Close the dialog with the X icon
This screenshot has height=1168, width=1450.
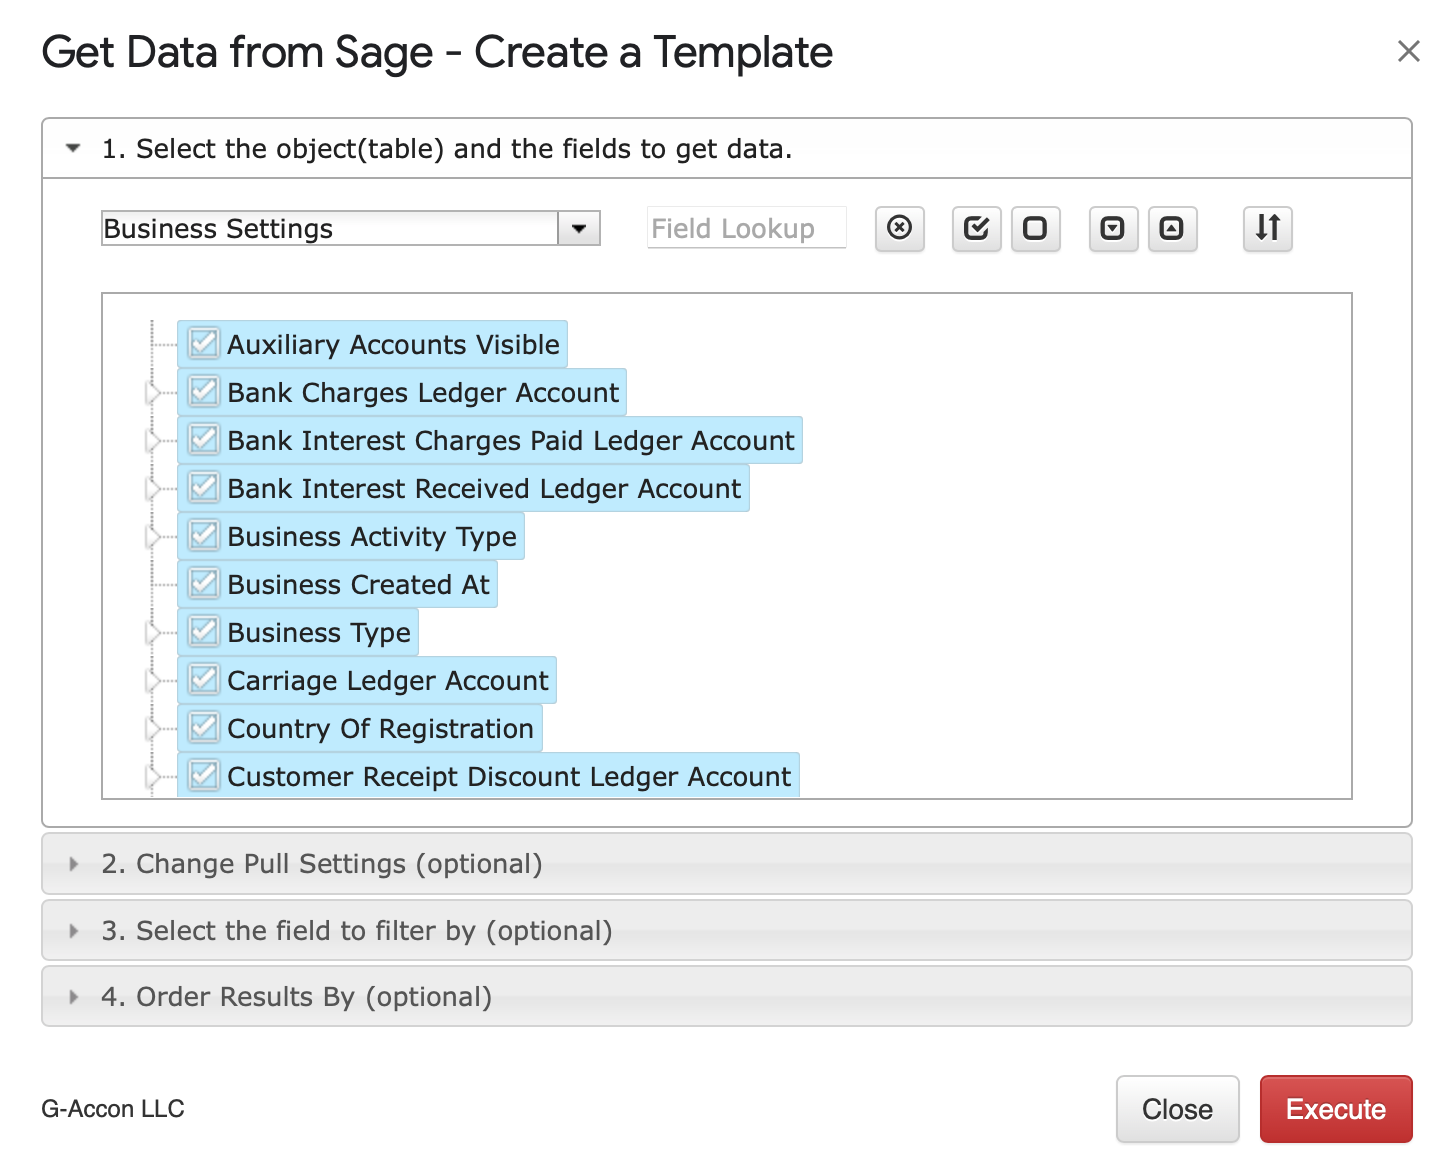click(1408, 51)
